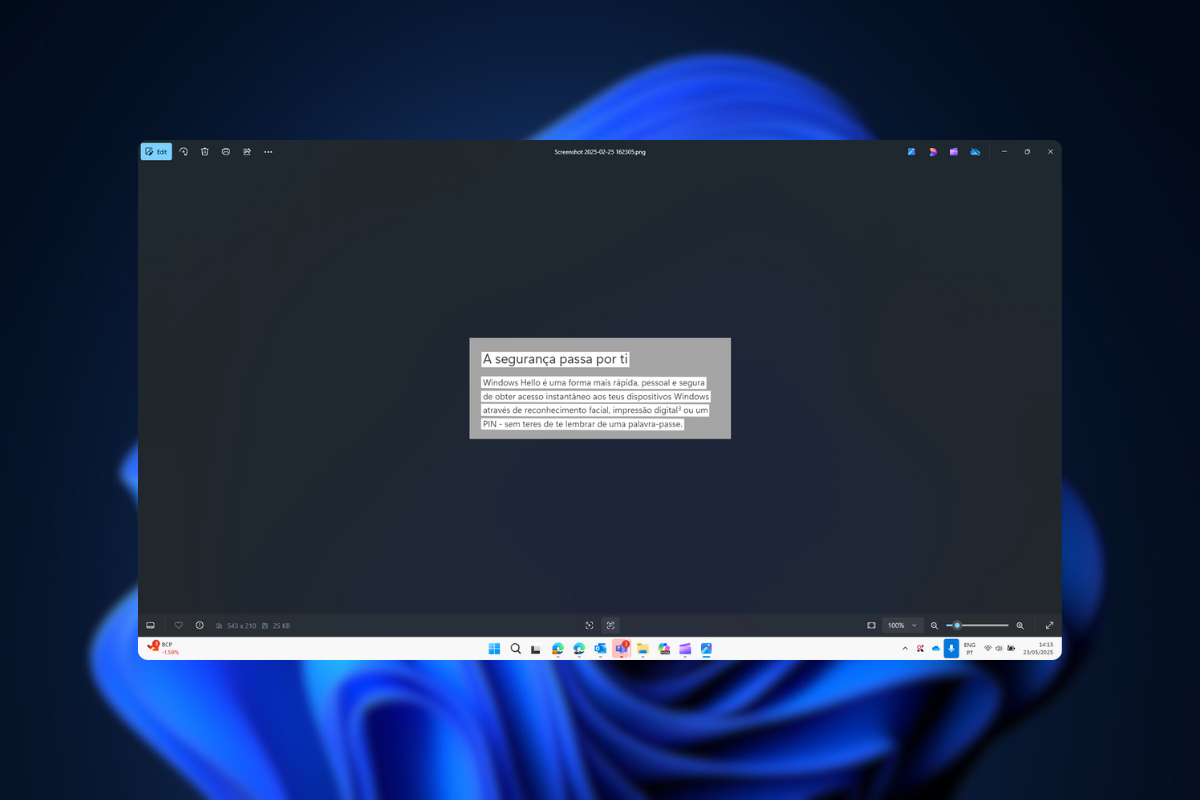The width and height of the screenshot is (1200, 800).
Task: Click the 25 KB file size text
Action: tap(281, 626)
